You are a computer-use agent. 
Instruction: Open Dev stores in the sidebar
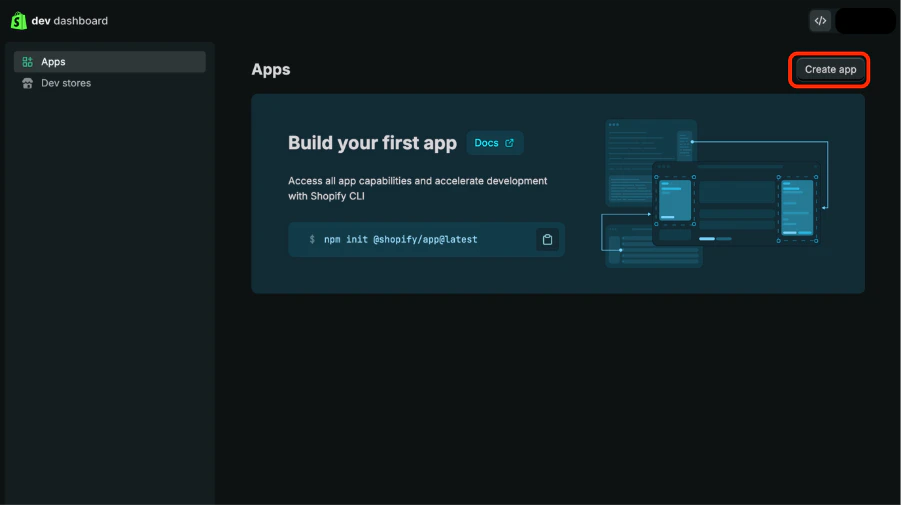(x=110, y=83)
